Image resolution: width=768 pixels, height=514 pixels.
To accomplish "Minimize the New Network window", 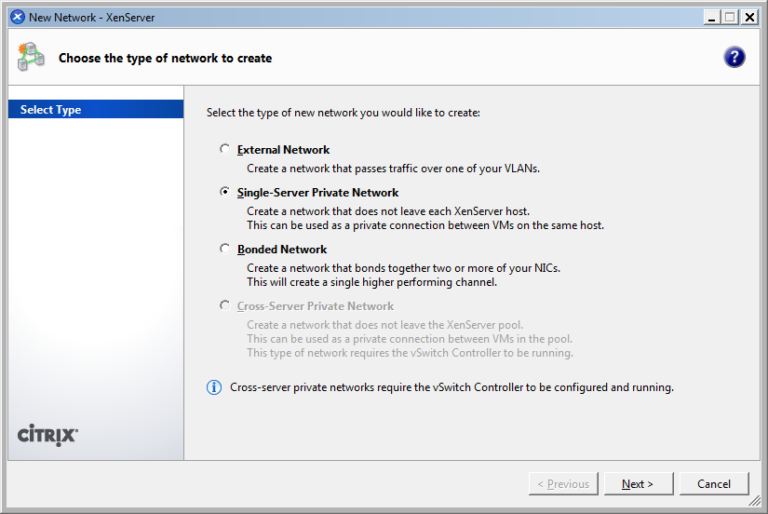I will [x=710, y=17].
